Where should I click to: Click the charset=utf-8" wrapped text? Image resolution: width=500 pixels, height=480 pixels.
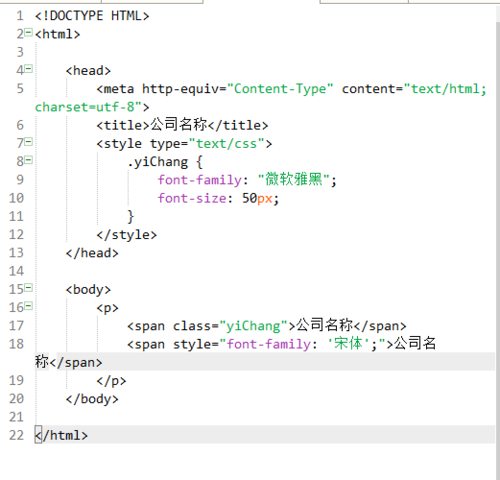pos(89,107)
